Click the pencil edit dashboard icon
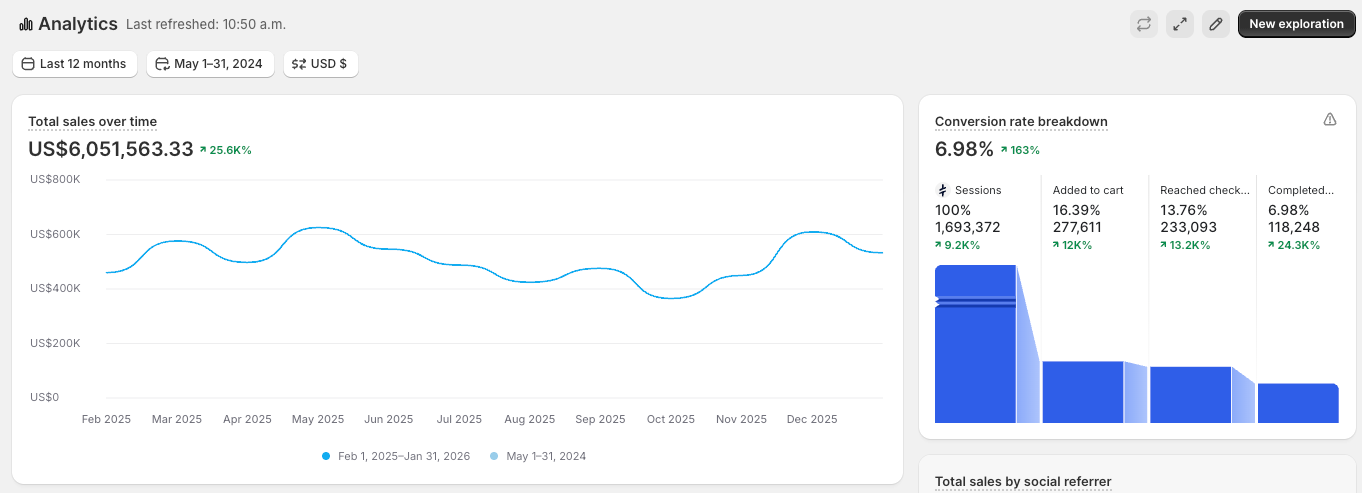The width and height of the screenshot is (1362, 493). (1216, 24)
